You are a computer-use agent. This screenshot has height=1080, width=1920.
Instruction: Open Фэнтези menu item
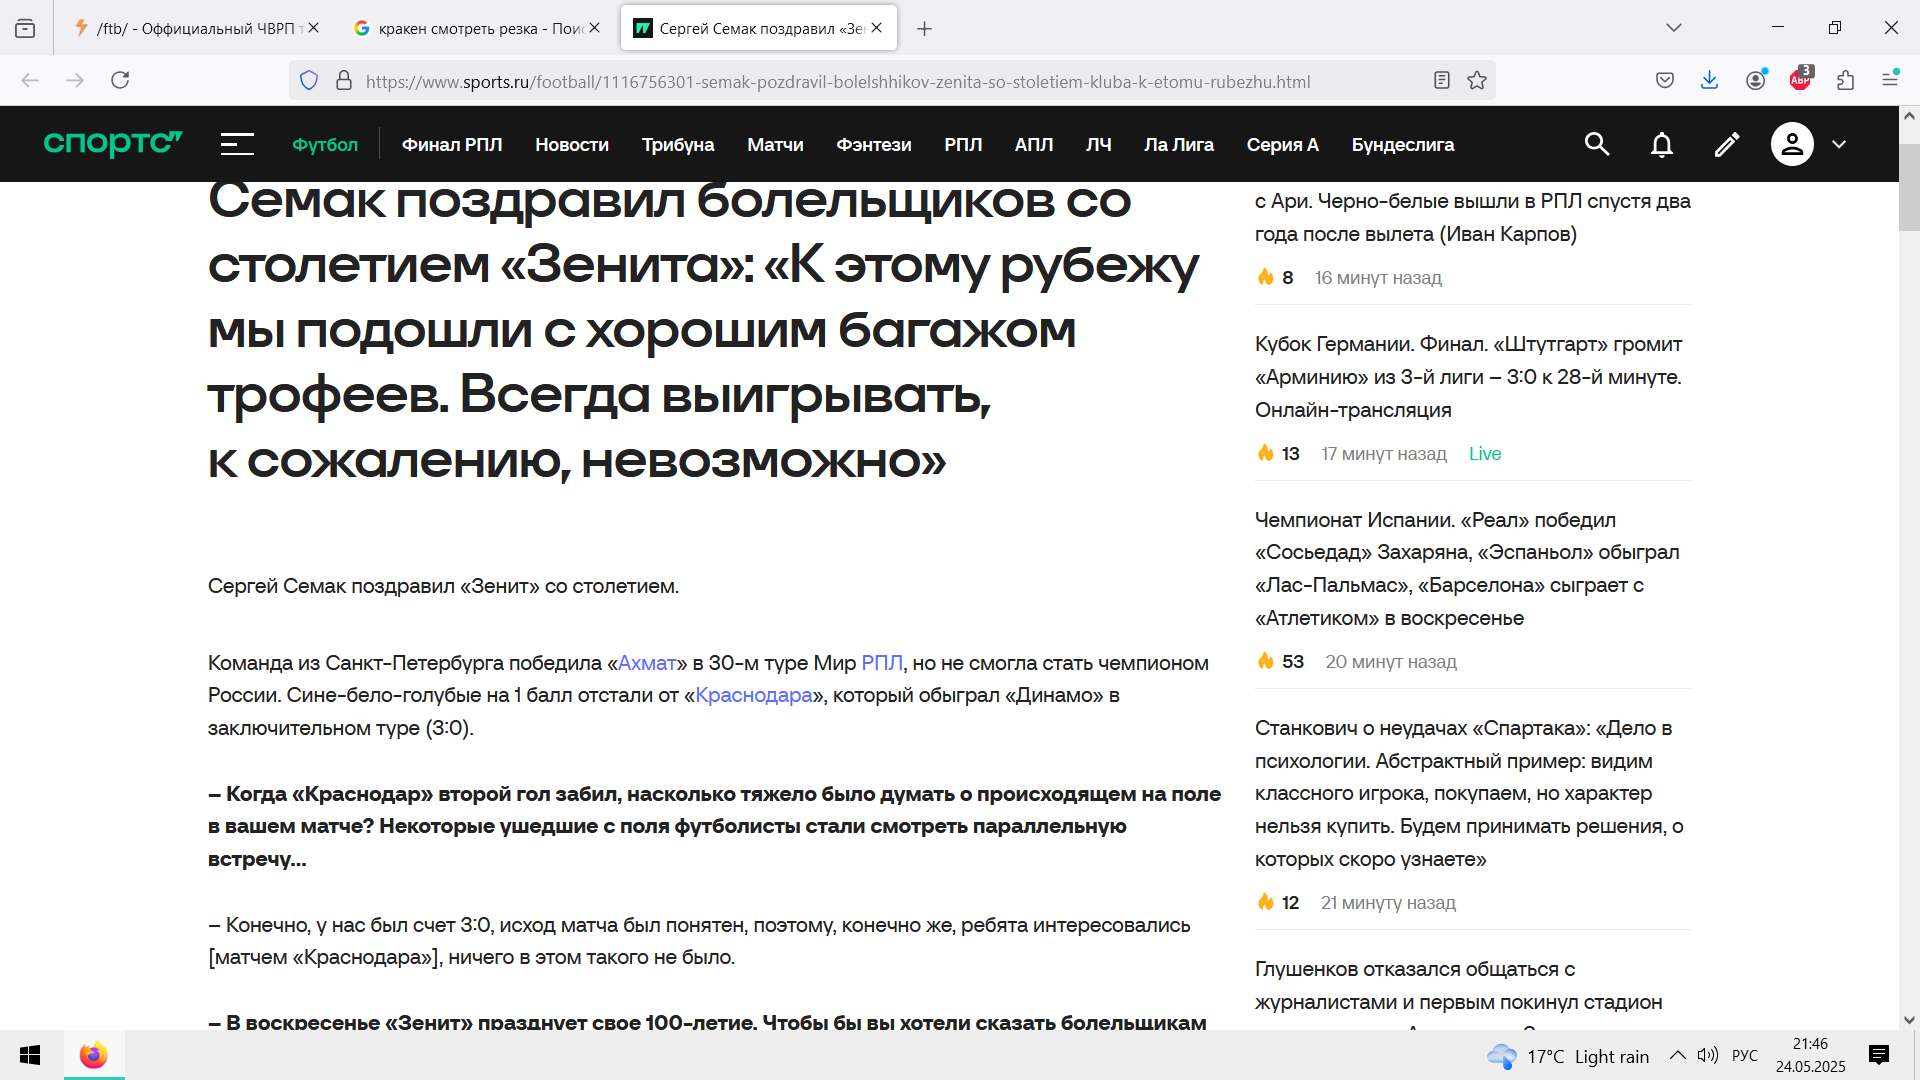874,144
